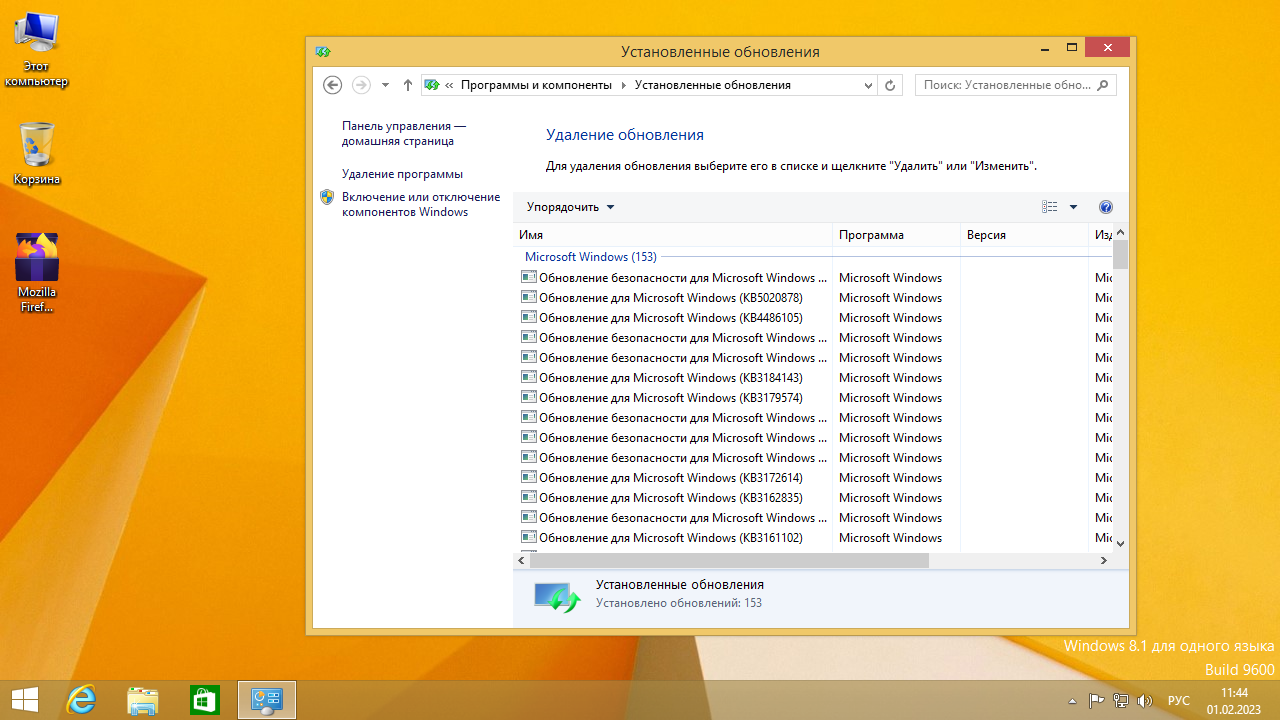This screenshot has width=1280, height=720.
Task: Launch Internet Explorer from taskbar
Action: [x=81, y=700]
